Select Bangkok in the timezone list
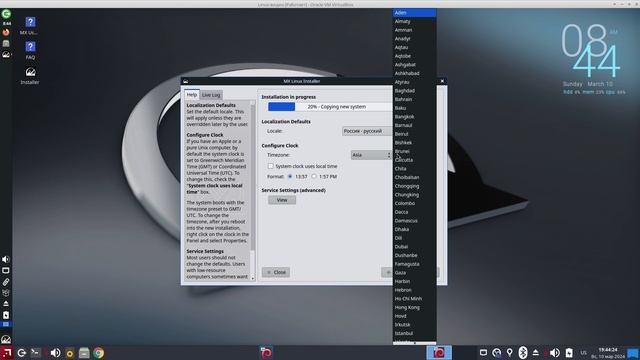The width and height of the screenshot is (640, 360). tap(414, 117)
